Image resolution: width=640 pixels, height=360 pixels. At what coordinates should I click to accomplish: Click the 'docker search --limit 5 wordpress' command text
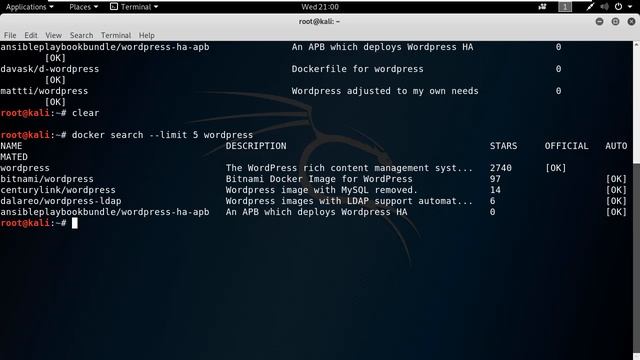click(x=162, y=135)
